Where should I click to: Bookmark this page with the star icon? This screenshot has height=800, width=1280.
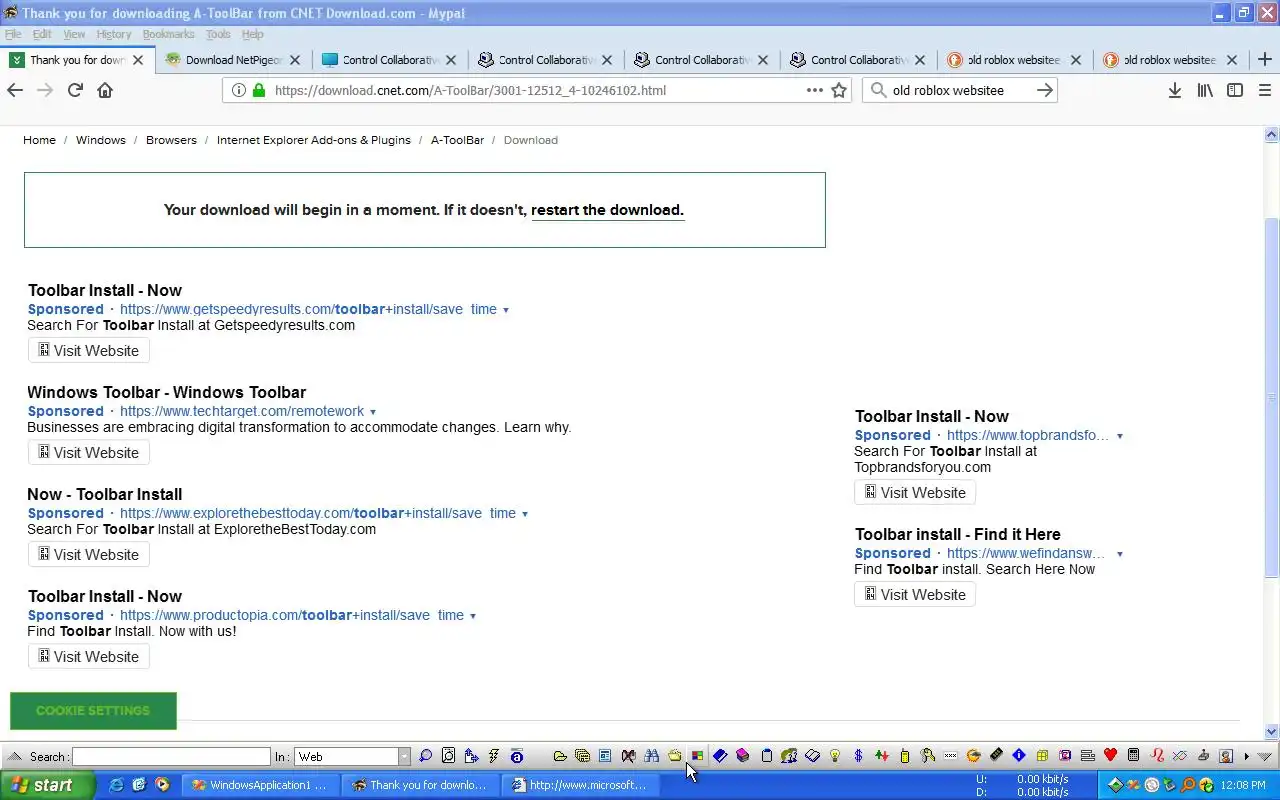(x=839, y=90)
